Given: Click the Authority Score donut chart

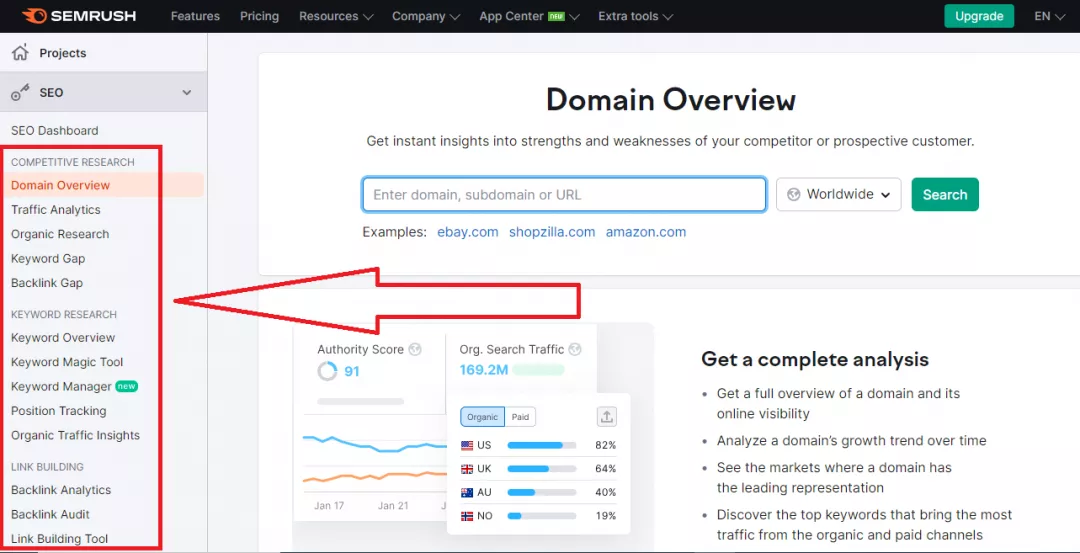Looking at the screenshot, I should click(x=327, y=372).
